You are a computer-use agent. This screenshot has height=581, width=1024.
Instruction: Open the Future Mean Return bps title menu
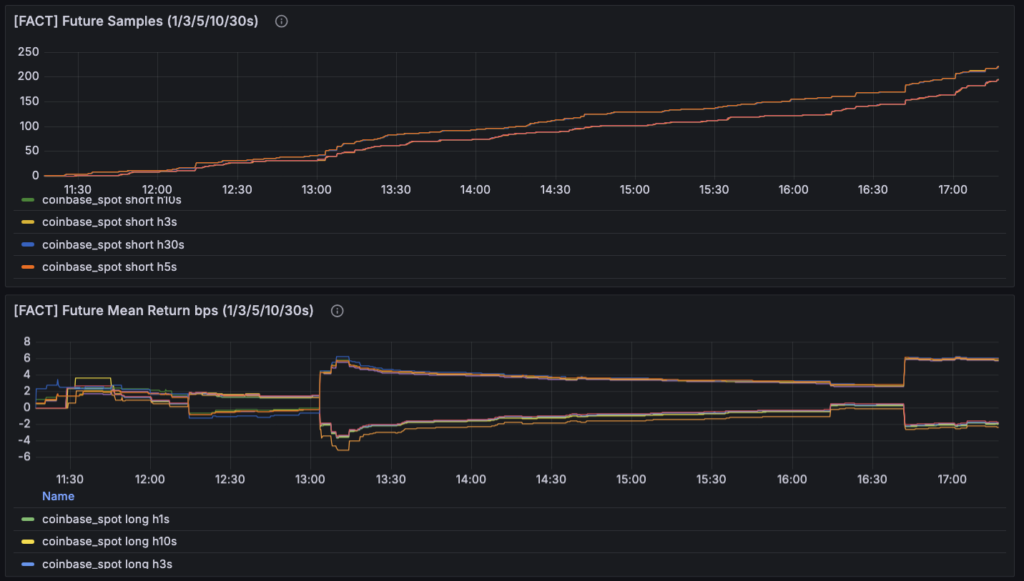tap(163, 311)
